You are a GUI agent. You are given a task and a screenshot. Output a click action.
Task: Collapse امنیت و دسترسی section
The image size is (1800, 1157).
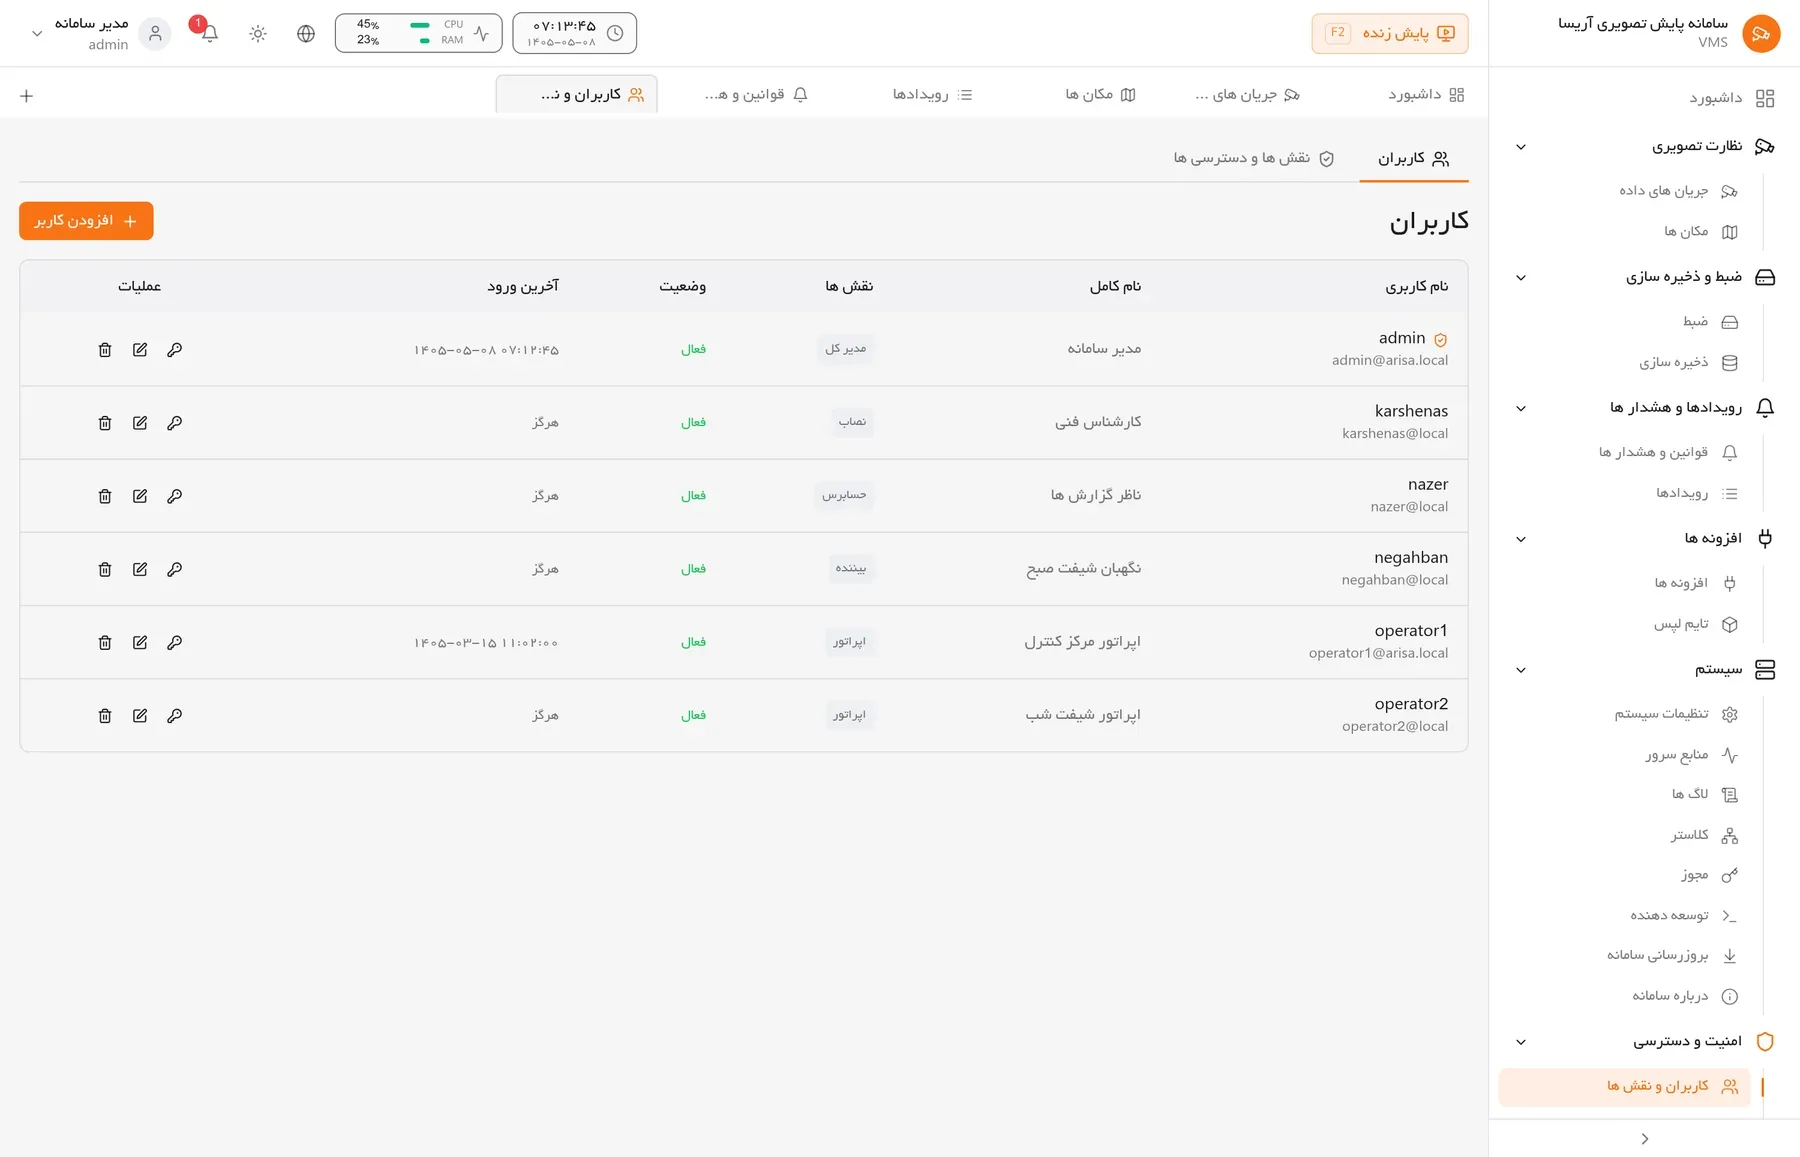1521,1042
